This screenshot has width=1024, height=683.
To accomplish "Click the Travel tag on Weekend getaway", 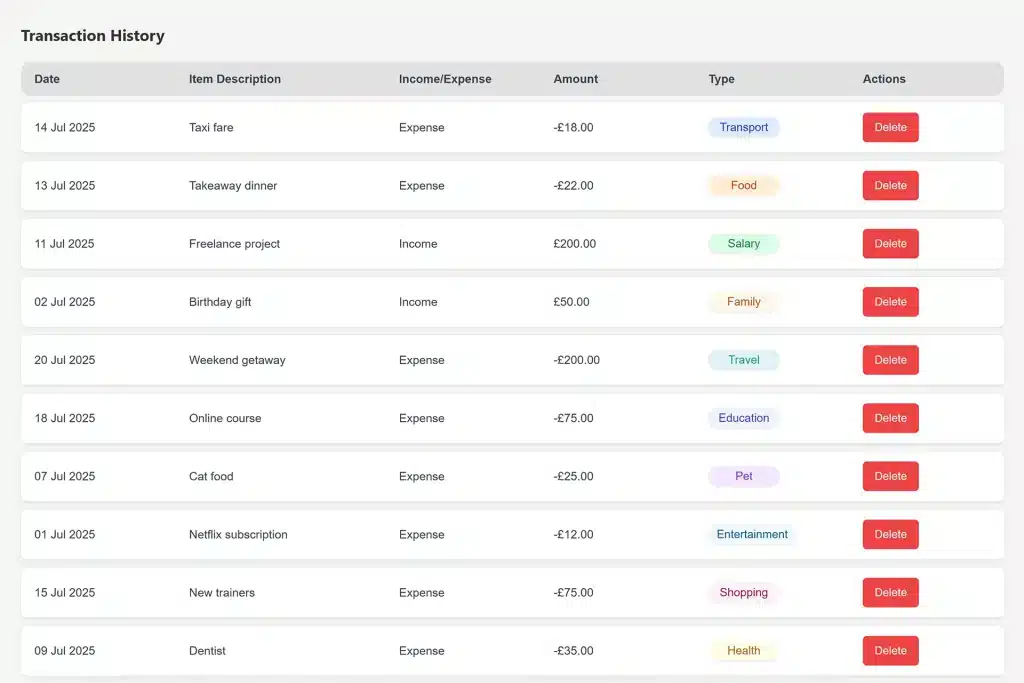I will (x=743, y=360).
